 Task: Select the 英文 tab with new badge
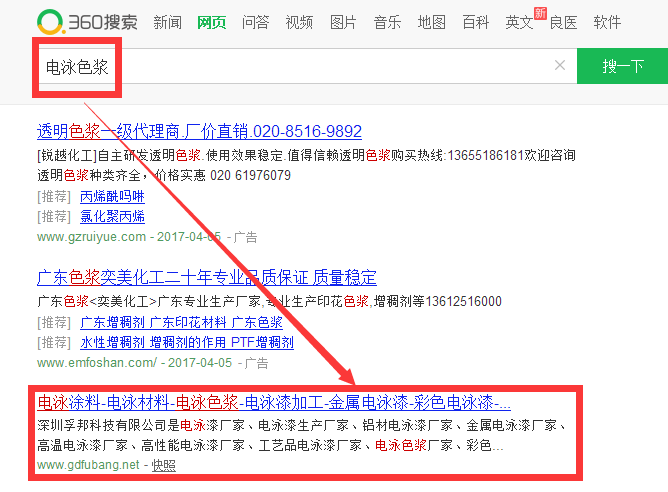[x=519, y=23]
